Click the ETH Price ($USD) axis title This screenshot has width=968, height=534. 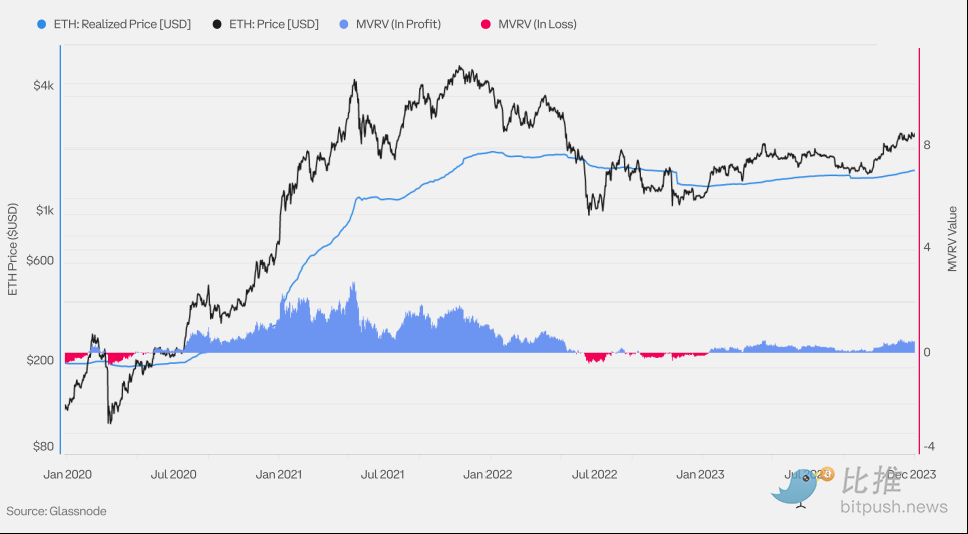point(12,248)
